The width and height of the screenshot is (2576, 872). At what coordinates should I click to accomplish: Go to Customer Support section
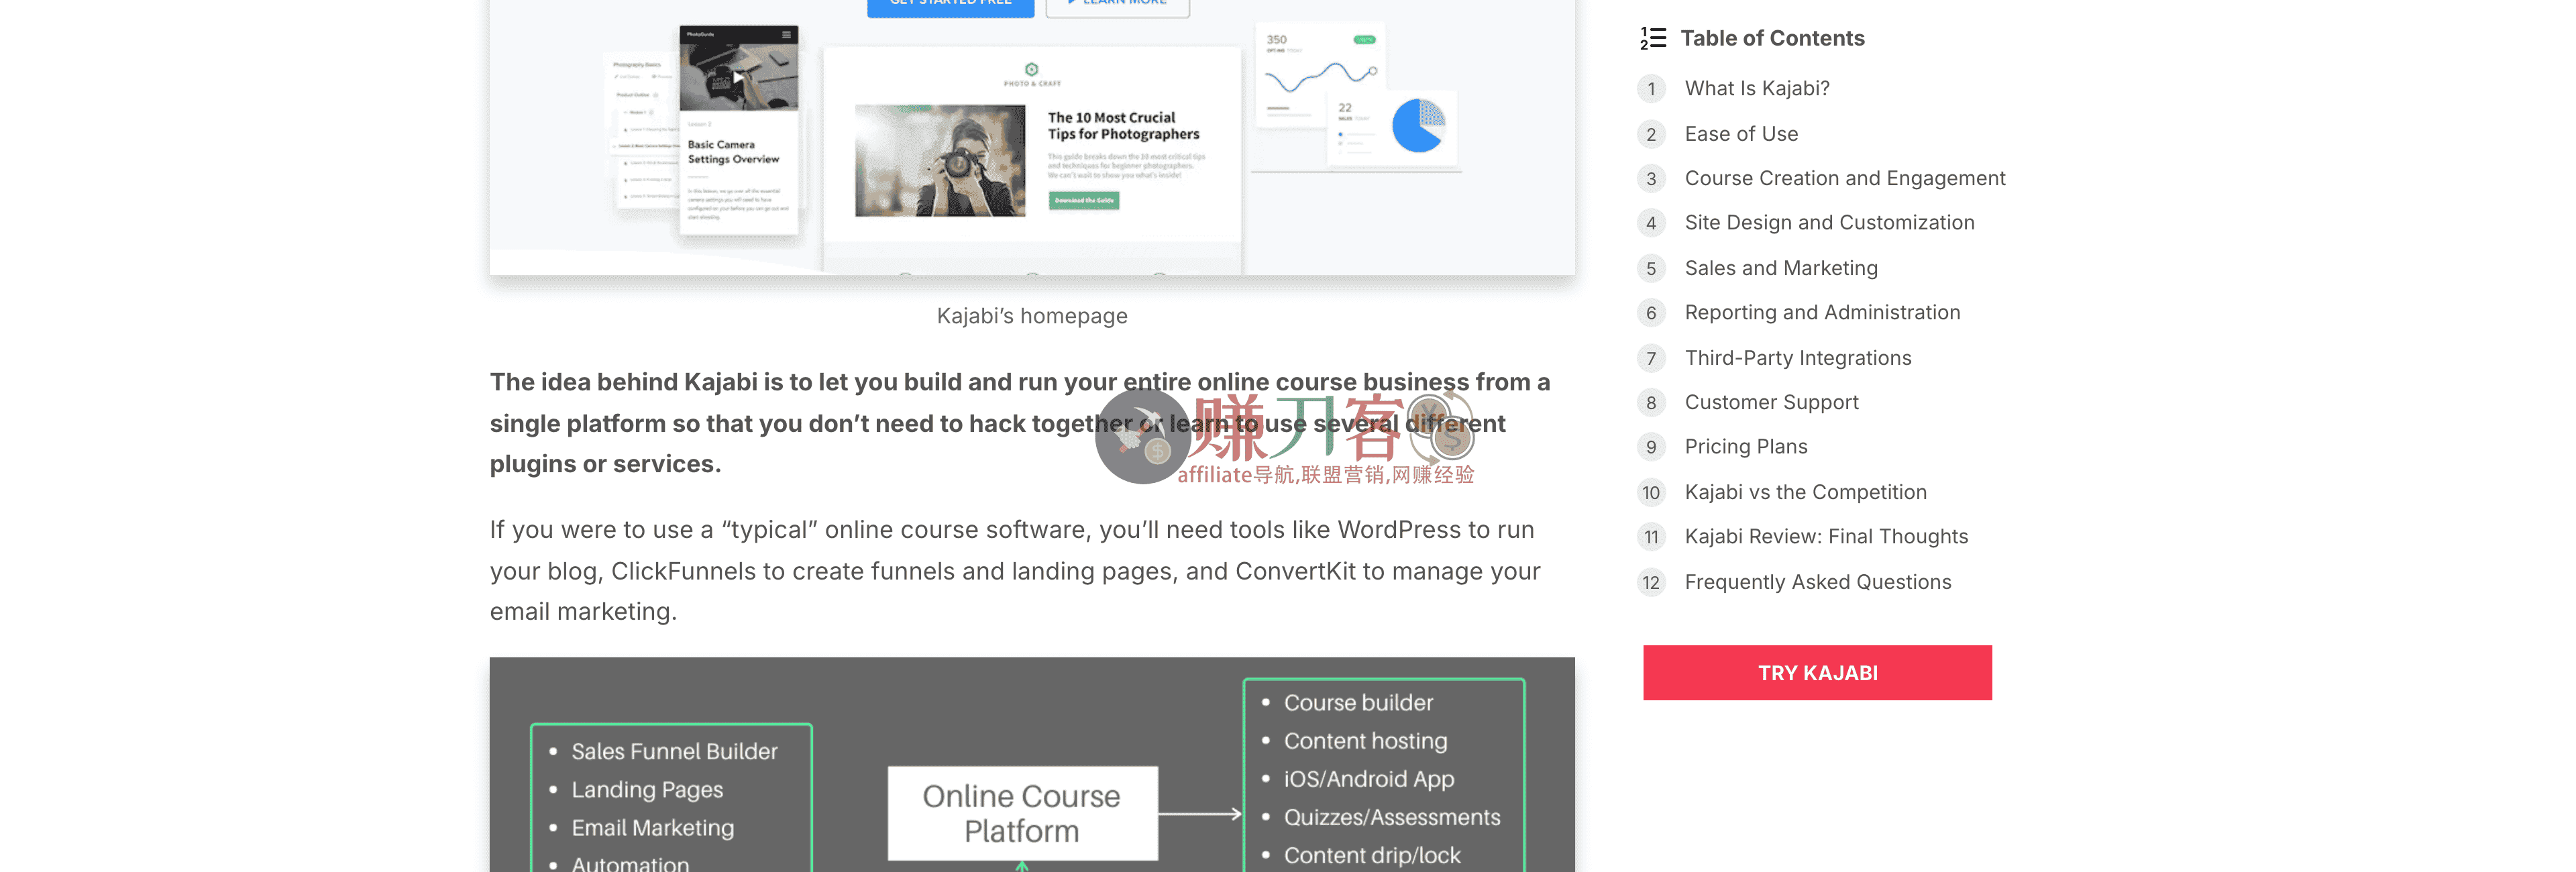(x=1770, y=402)
